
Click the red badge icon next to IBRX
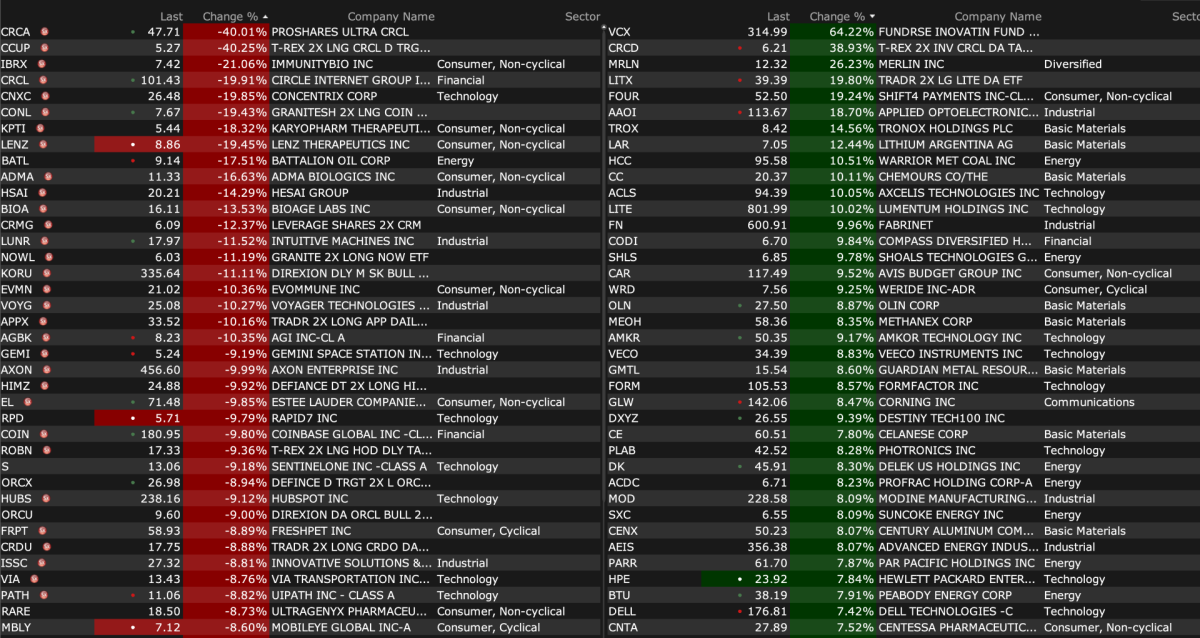tap(43, 64)
